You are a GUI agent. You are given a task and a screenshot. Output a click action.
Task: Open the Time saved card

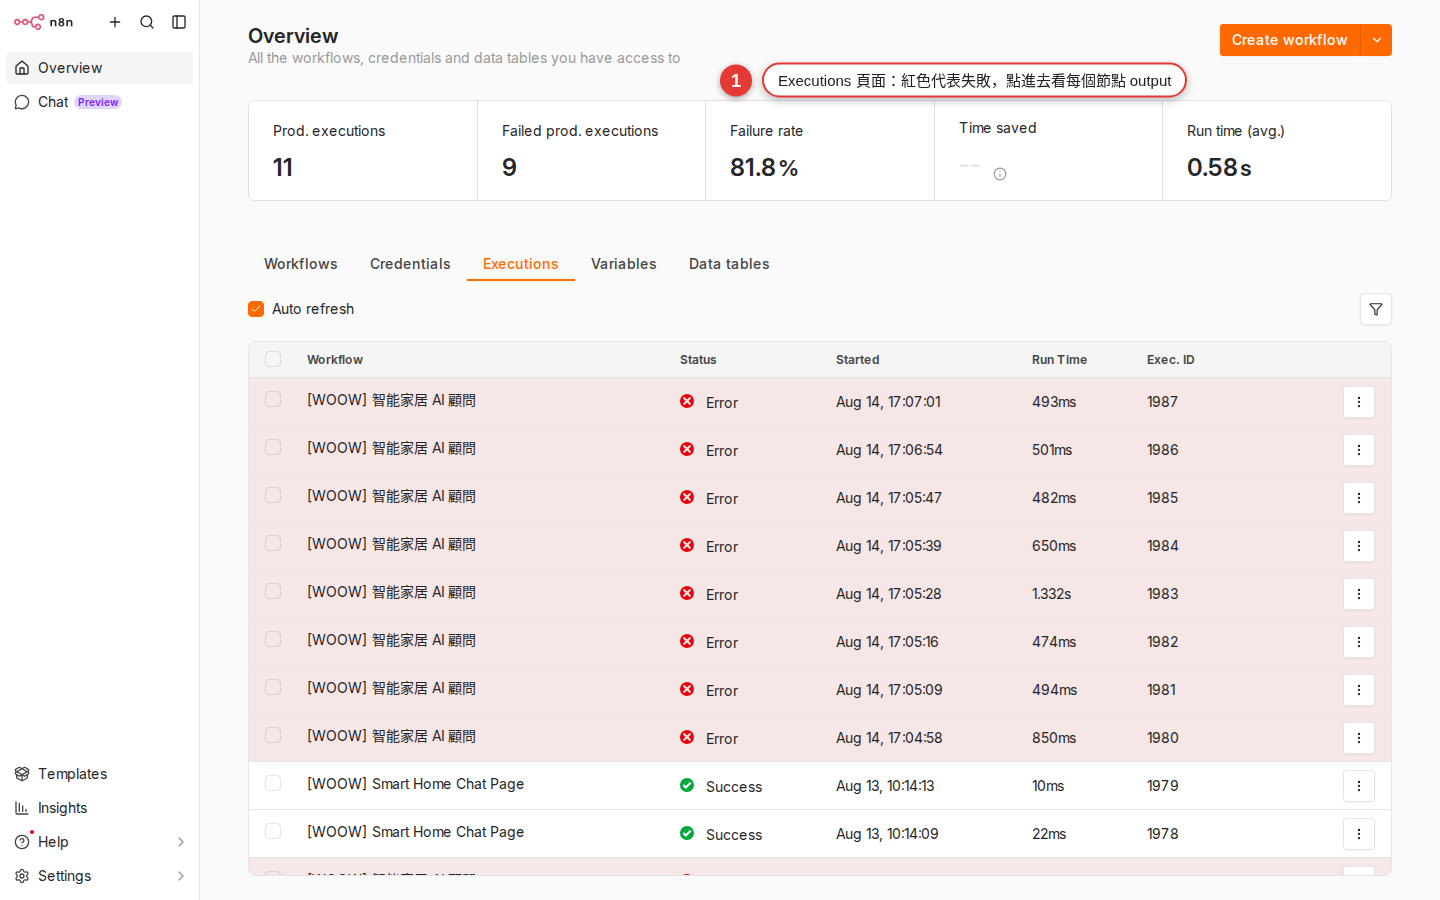click(x=1049, y=151)
